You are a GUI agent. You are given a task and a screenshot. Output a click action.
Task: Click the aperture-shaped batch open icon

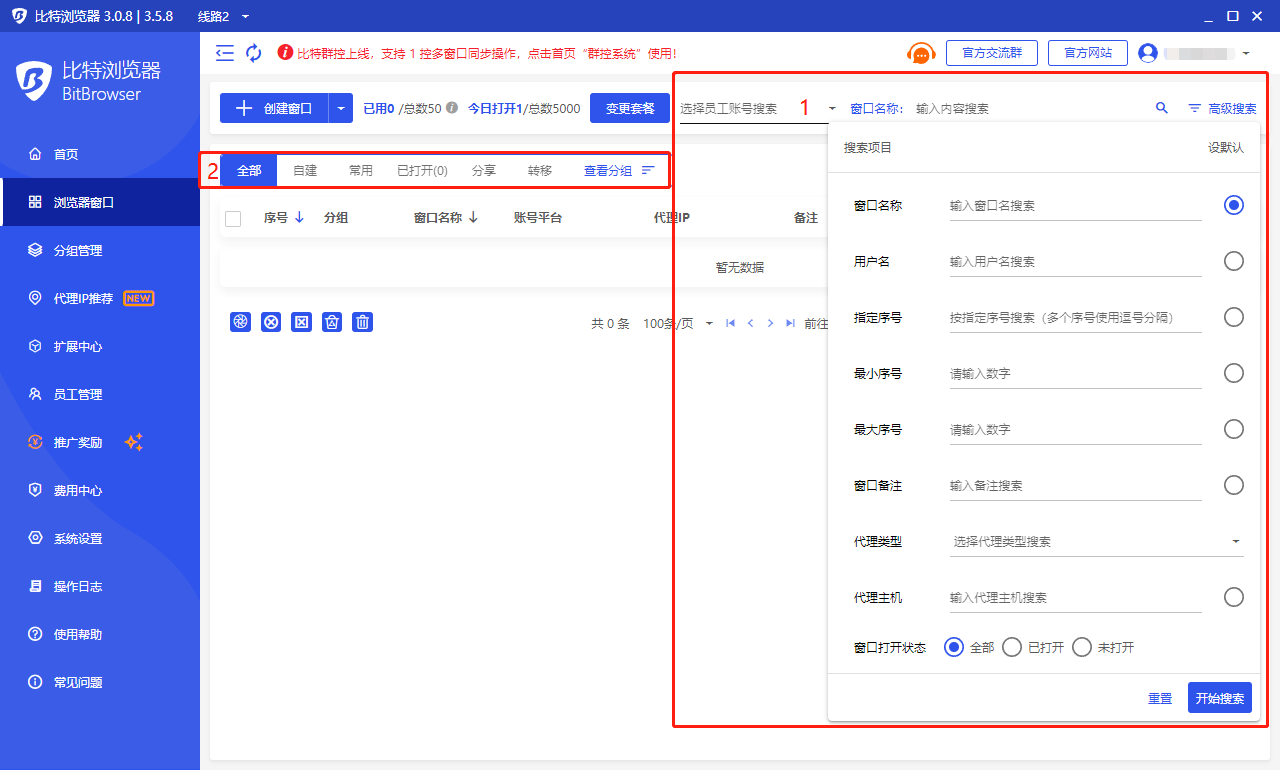[x=240, y=322]
